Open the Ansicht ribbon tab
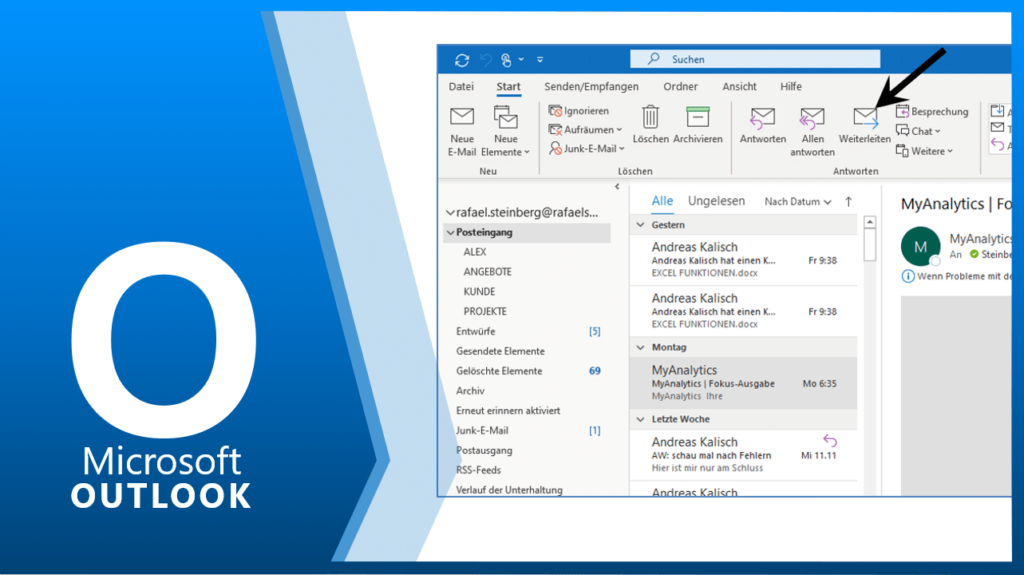 pos(739,86)
